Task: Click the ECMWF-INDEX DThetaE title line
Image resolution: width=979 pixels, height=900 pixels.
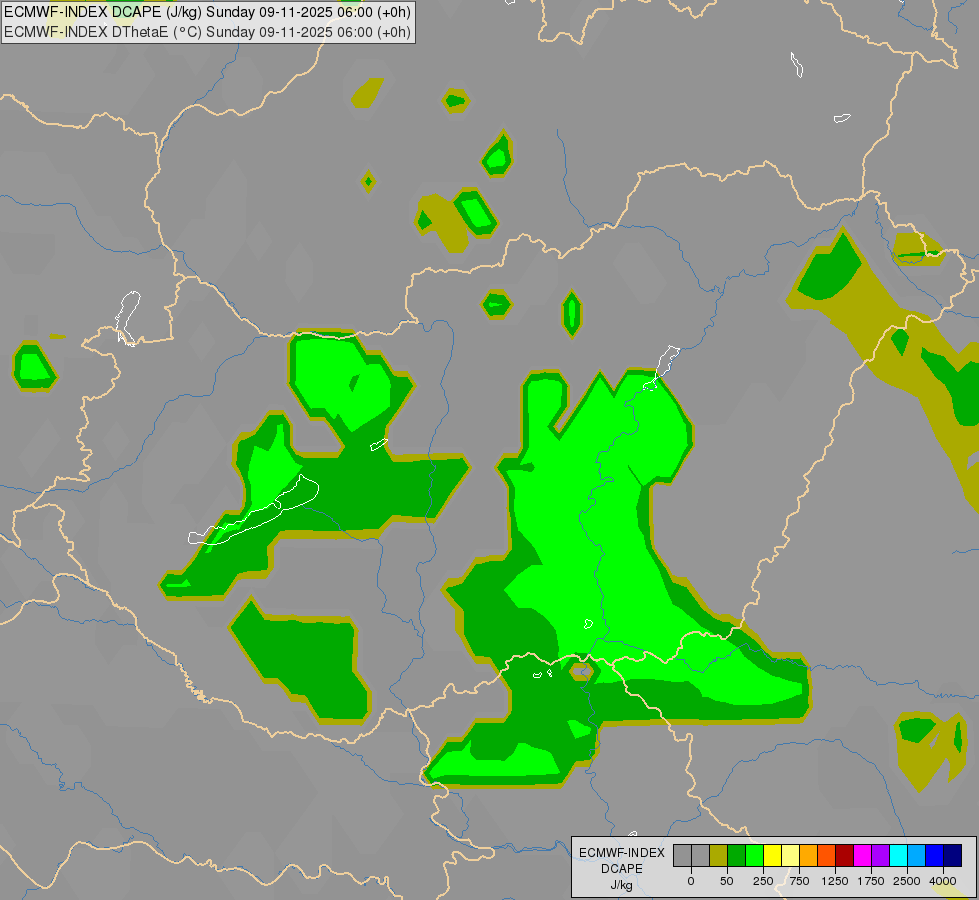Action: 207,32
